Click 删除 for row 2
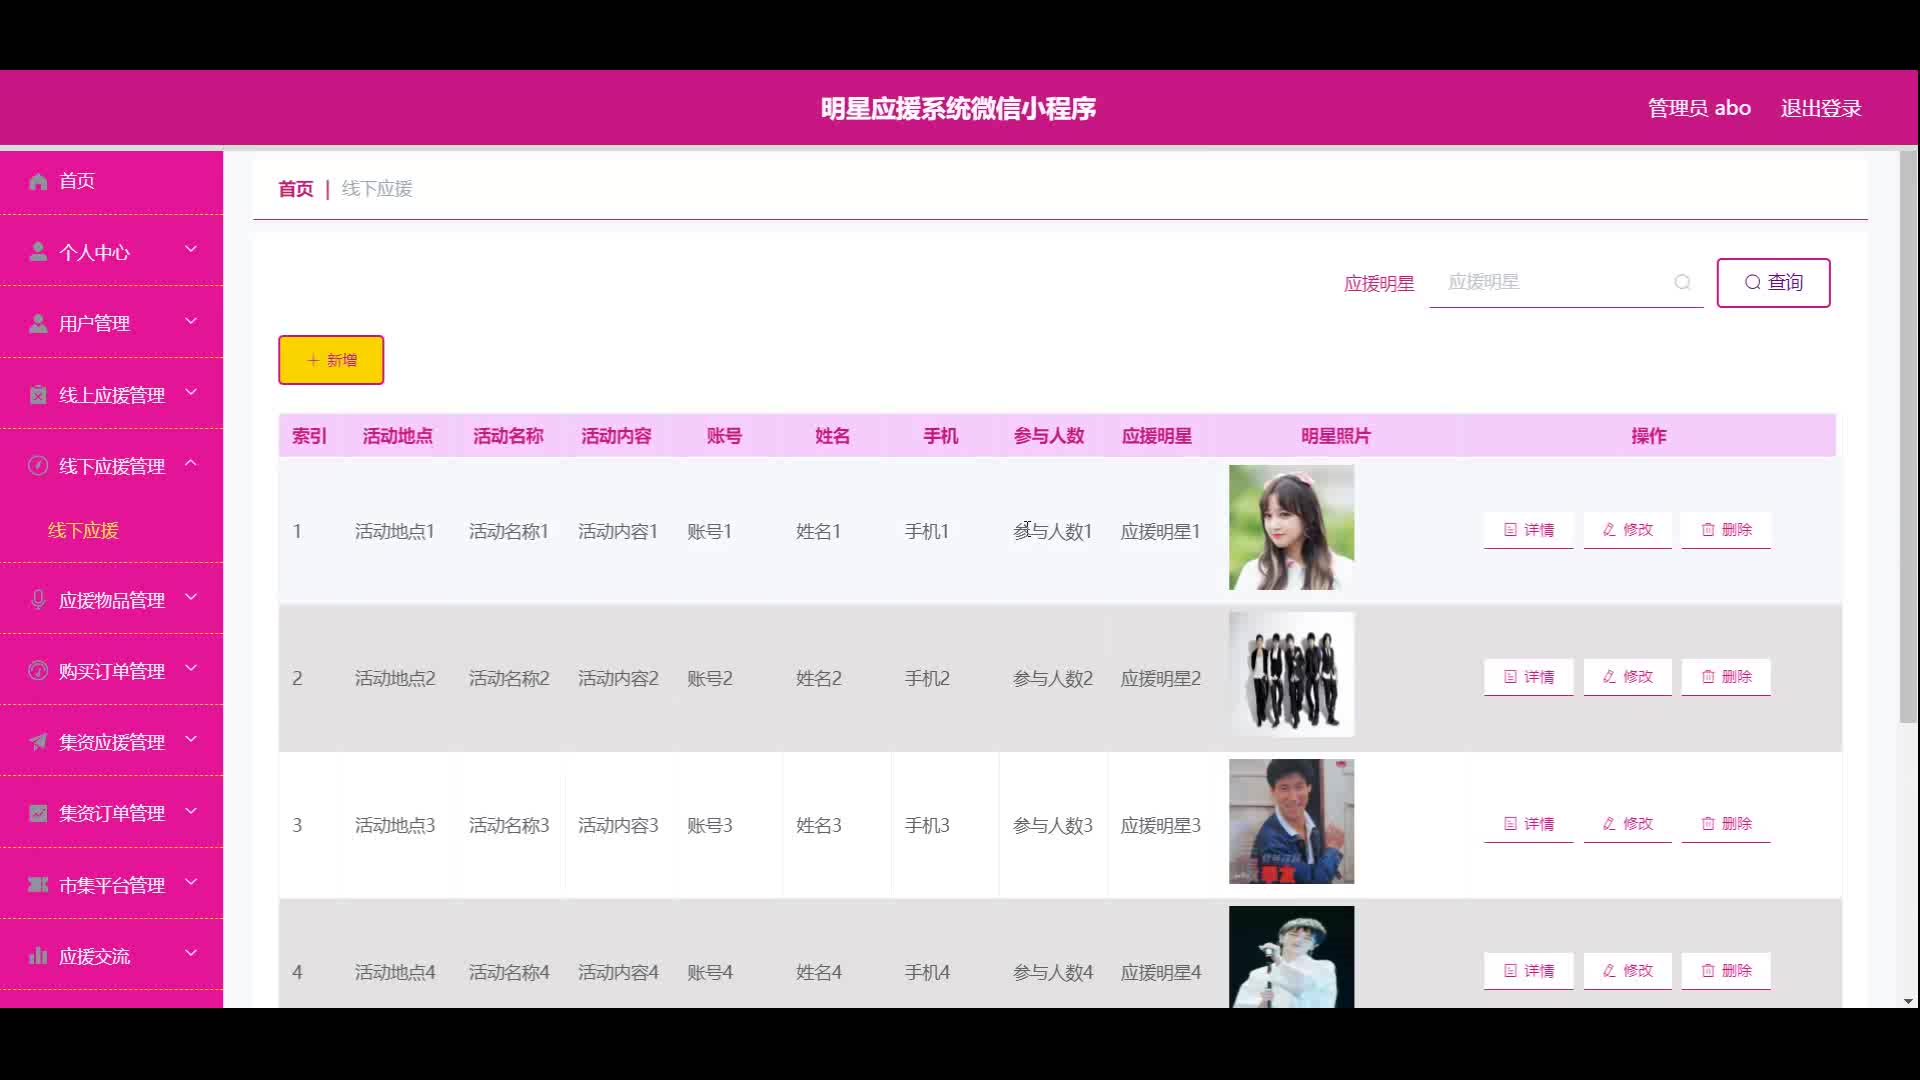 pyautogui.click(x=1726, y=677)
